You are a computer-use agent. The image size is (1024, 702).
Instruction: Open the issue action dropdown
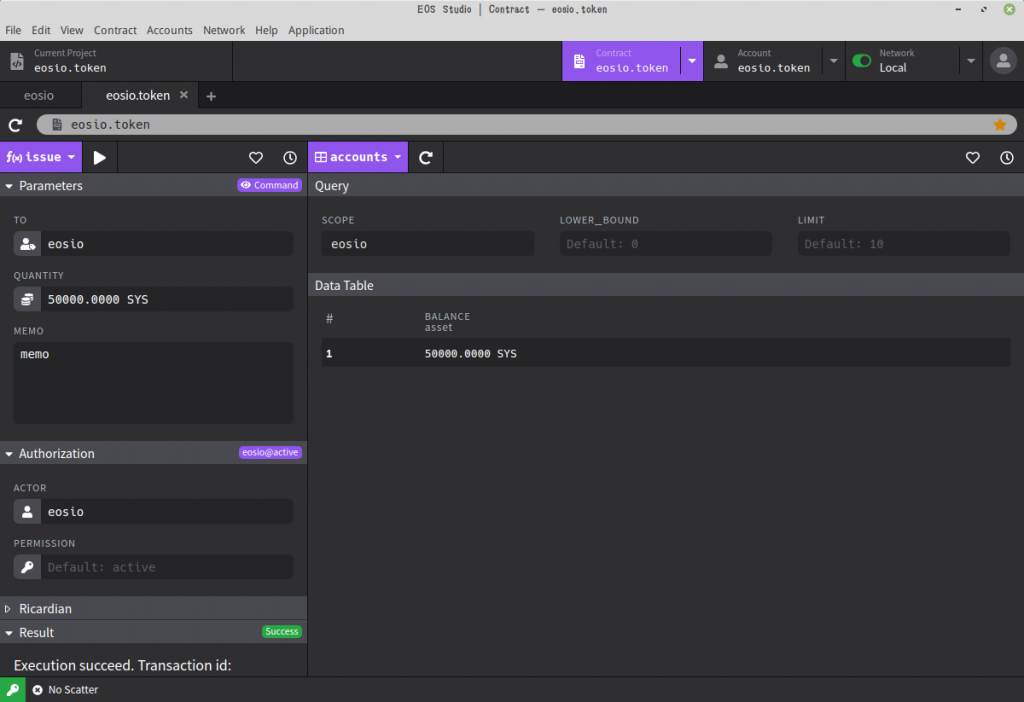point(40,157)
